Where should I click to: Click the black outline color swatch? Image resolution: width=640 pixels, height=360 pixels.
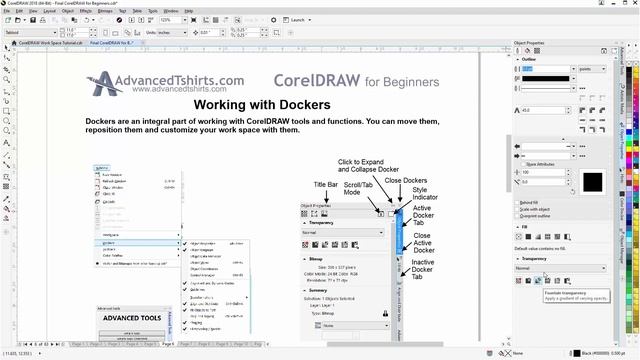click(x=546, y=78)
